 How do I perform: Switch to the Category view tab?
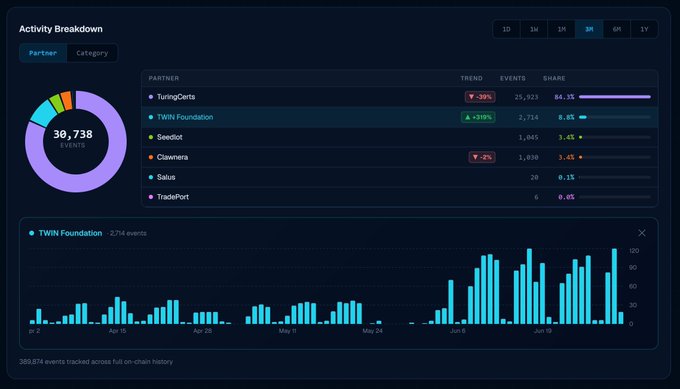tap(92, 53)
